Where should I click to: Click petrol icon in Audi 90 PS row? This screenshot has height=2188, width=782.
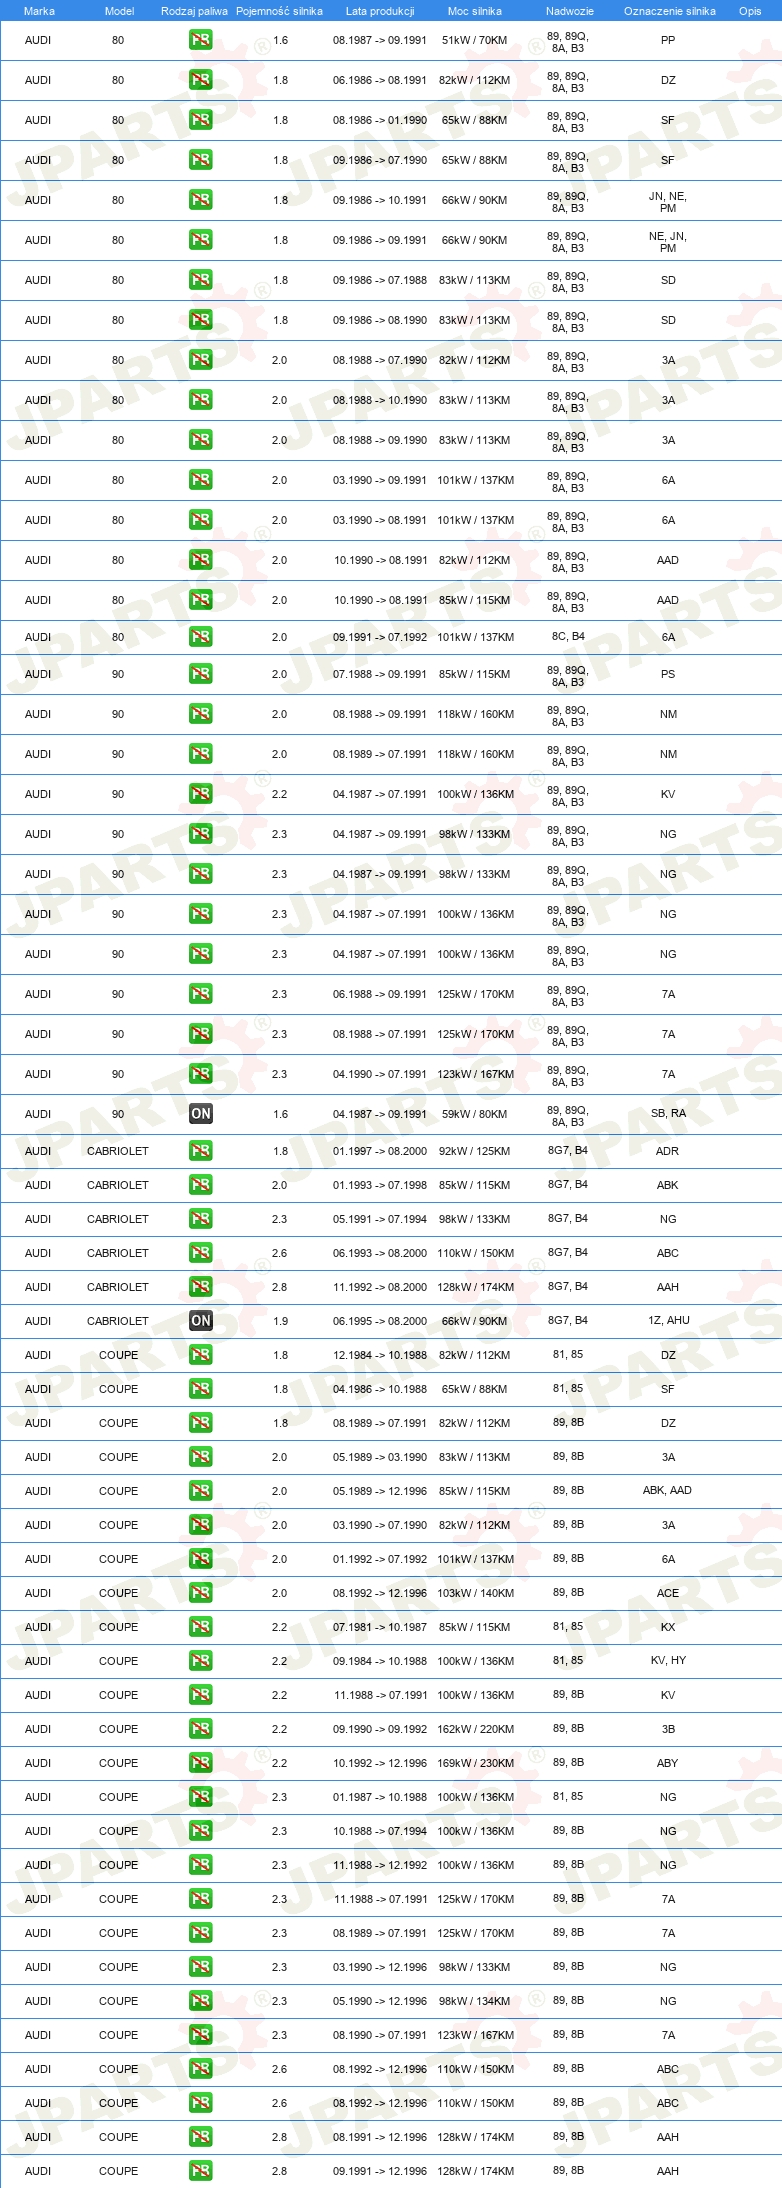pos(201,674)
